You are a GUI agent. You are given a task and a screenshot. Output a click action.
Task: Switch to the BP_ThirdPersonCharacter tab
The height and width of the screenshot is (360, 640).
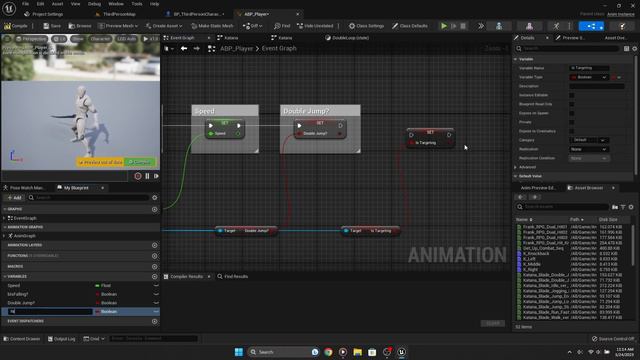[x=196, y=14]
